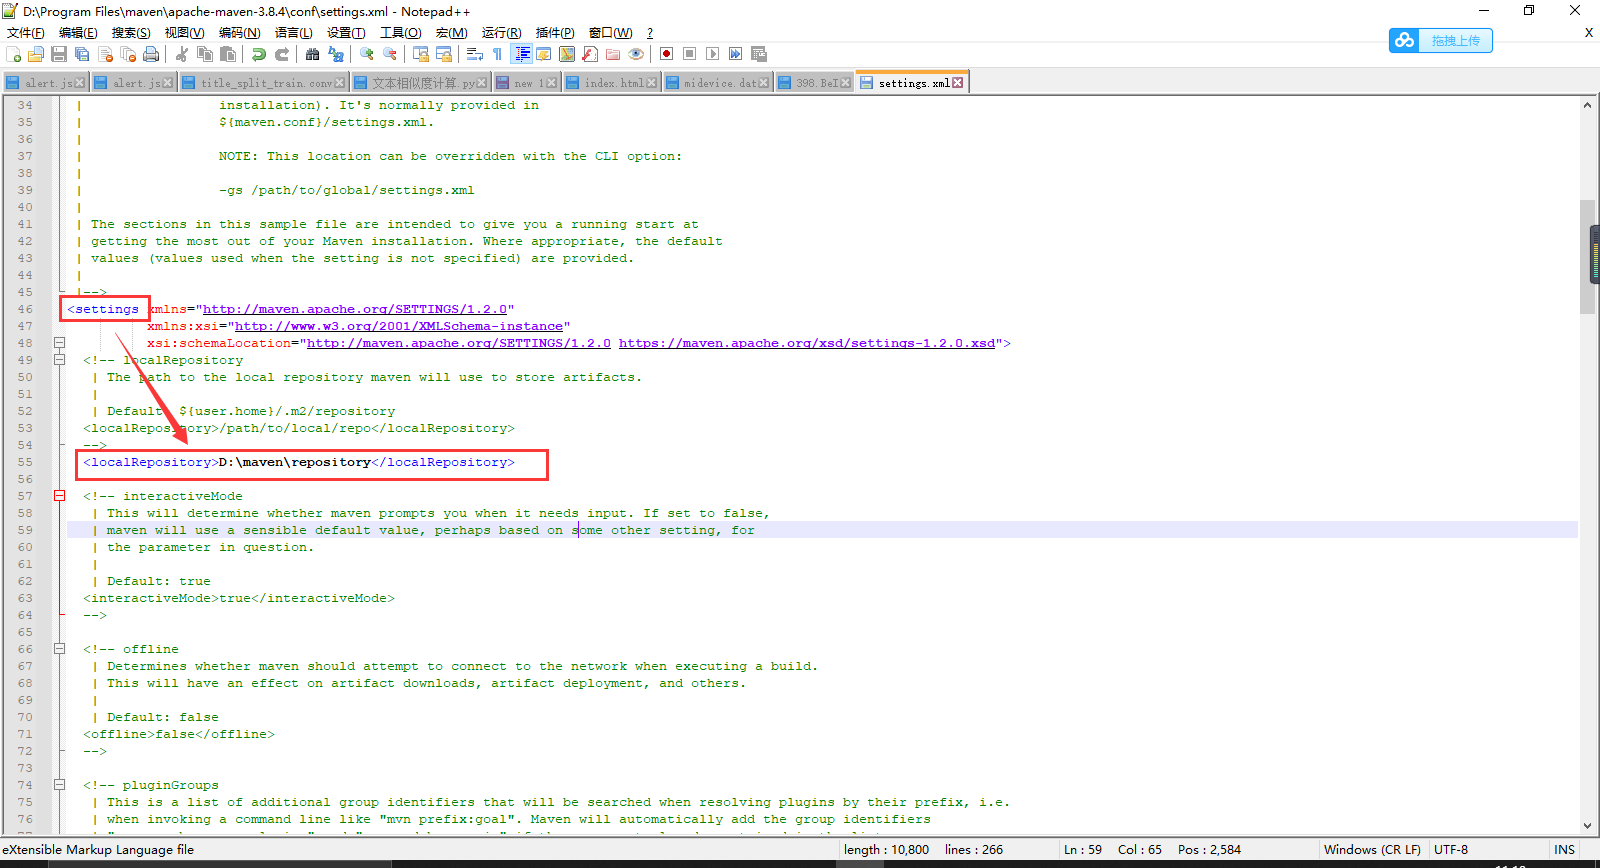Close the current document via toolbar Close icon
This screenshot has width=1600, height=868.
point(105,54)
